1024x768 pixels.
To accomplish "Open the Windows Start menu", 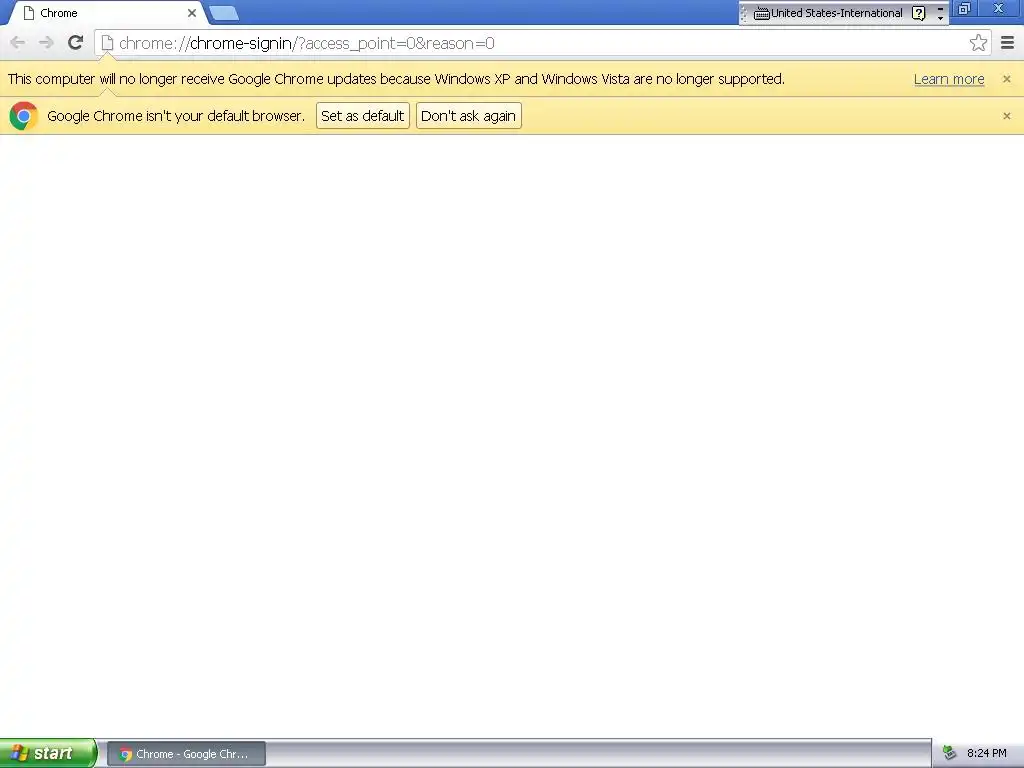I will click(48, 754).
